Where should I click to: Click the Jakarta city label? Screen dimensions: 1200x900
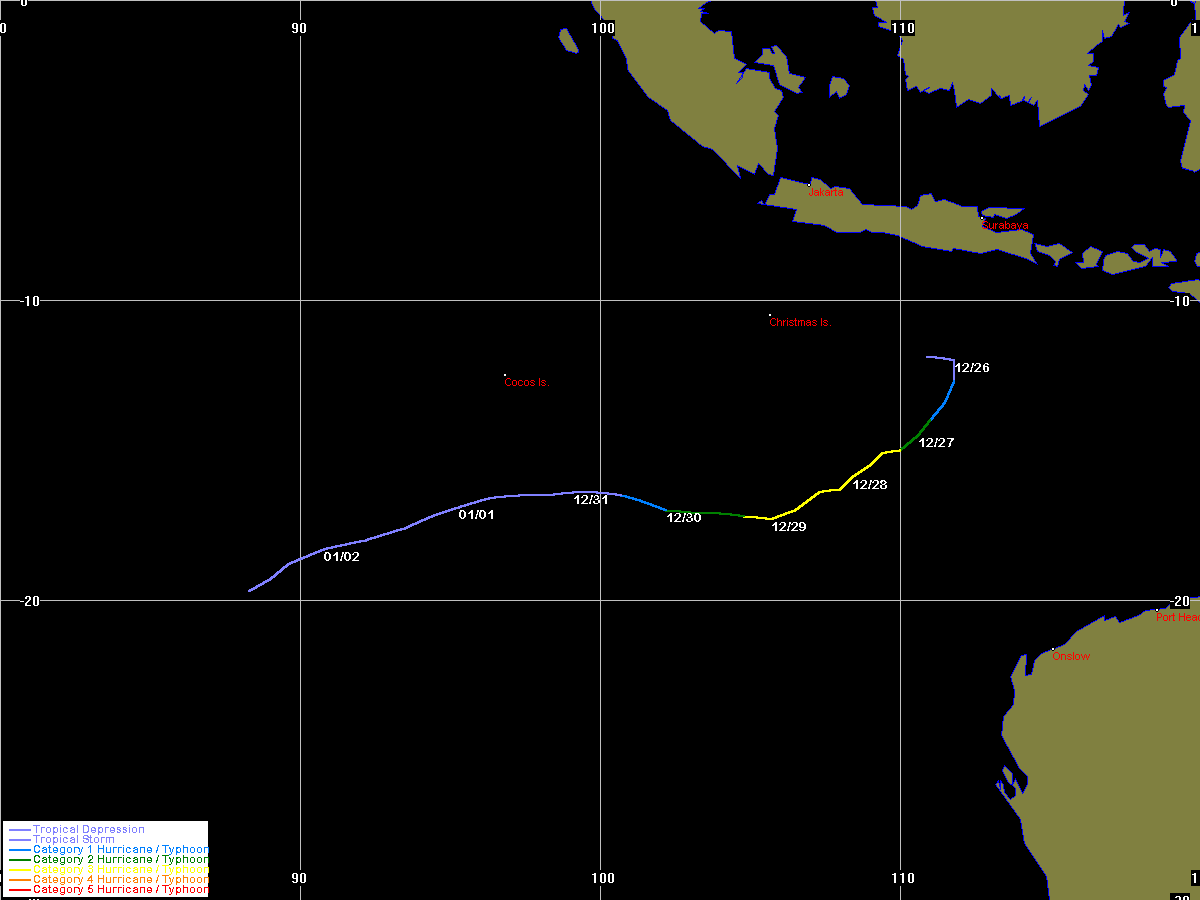click(827, 192)
